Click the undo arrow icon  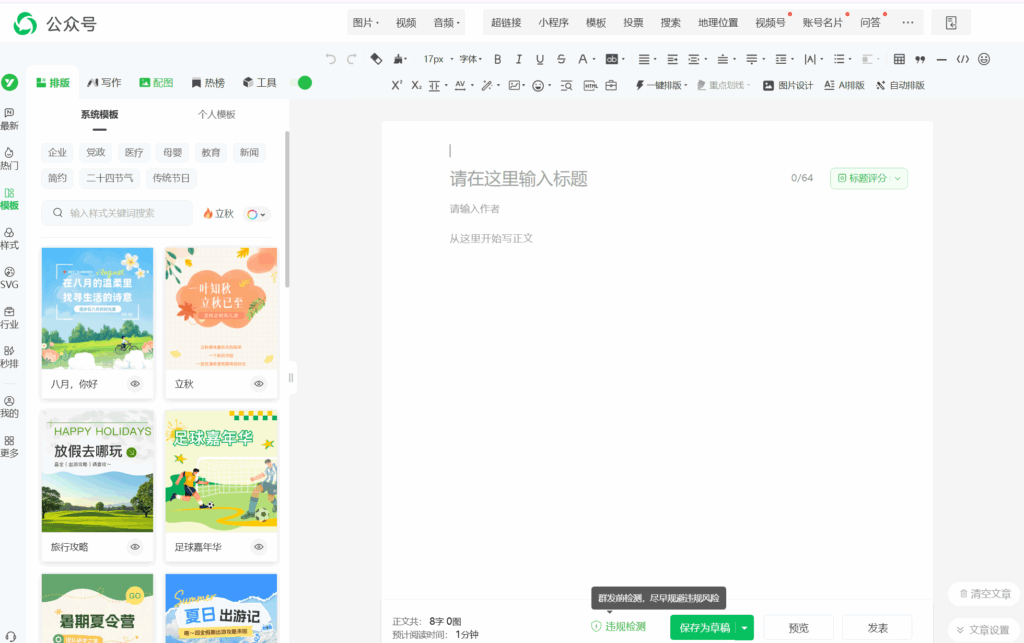pyautogui.click(x=330, y=59)
